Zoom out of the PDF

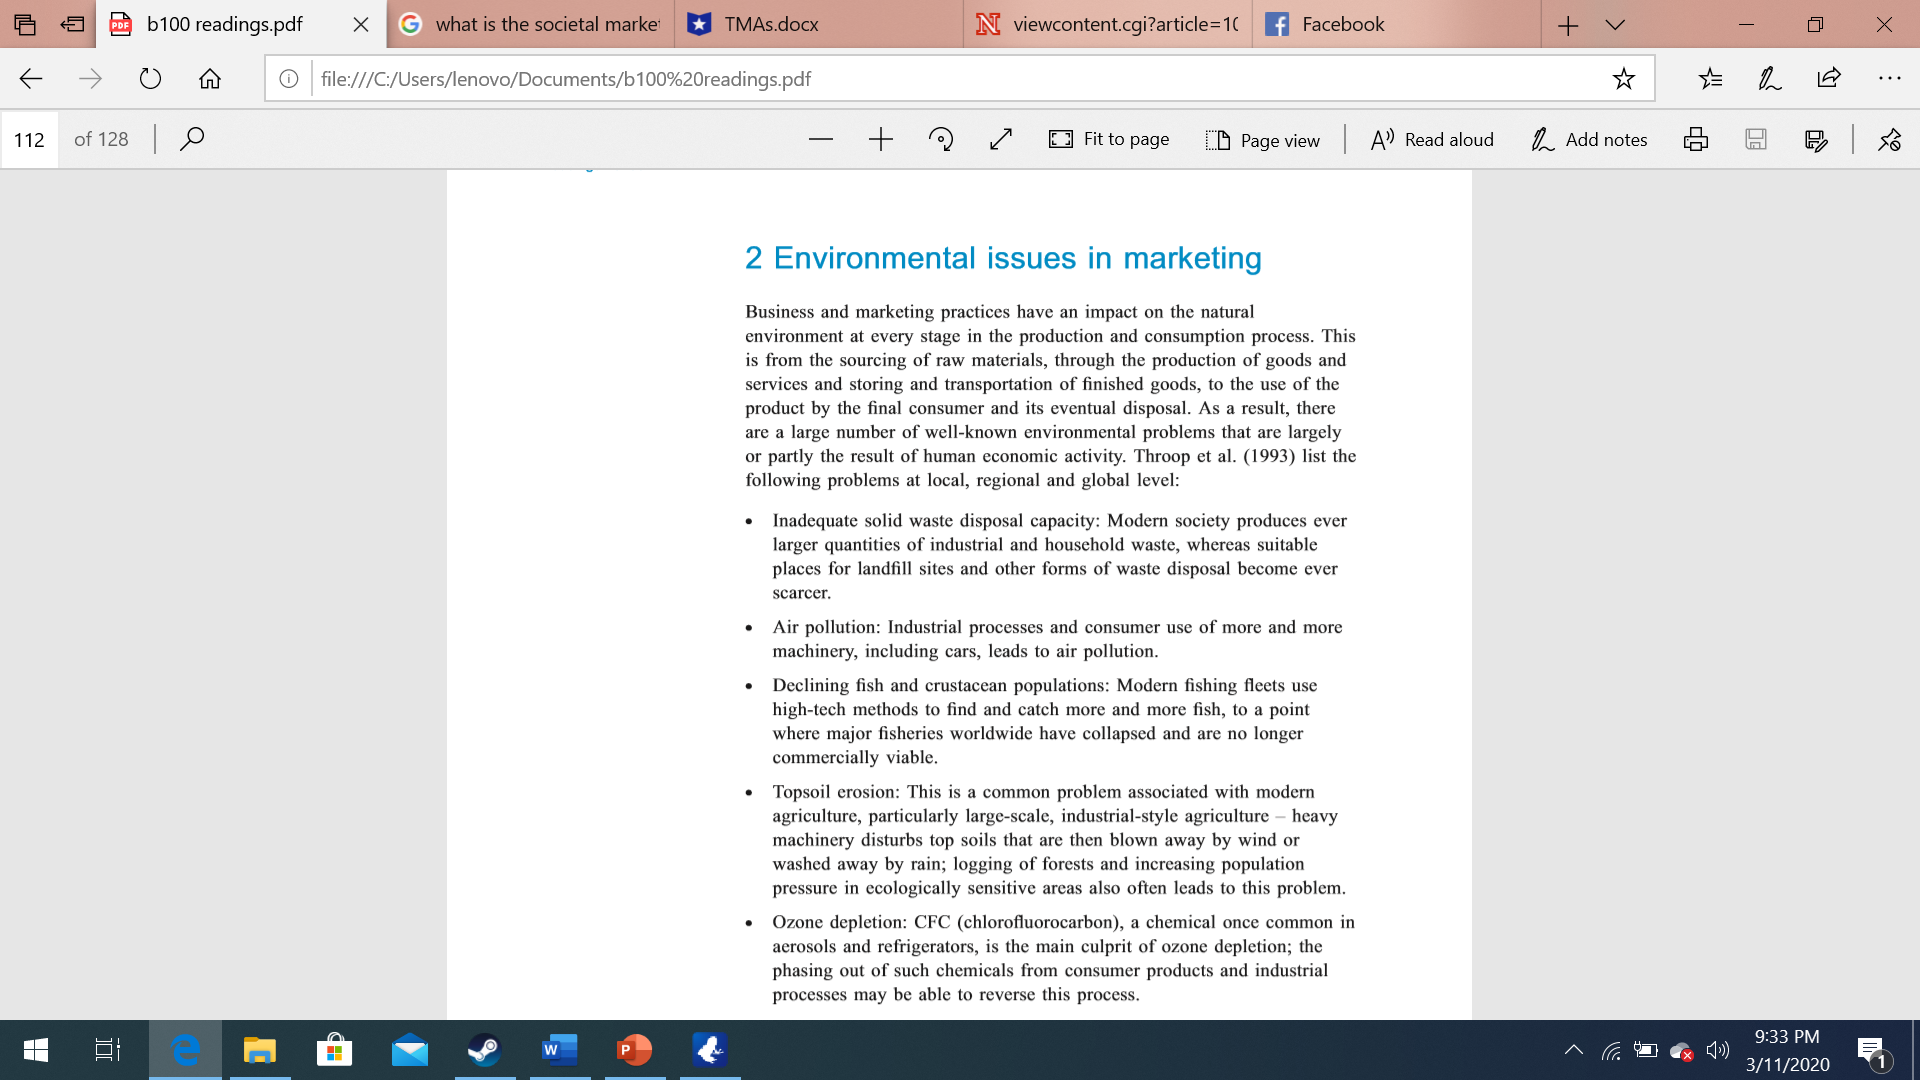[821, 139]
